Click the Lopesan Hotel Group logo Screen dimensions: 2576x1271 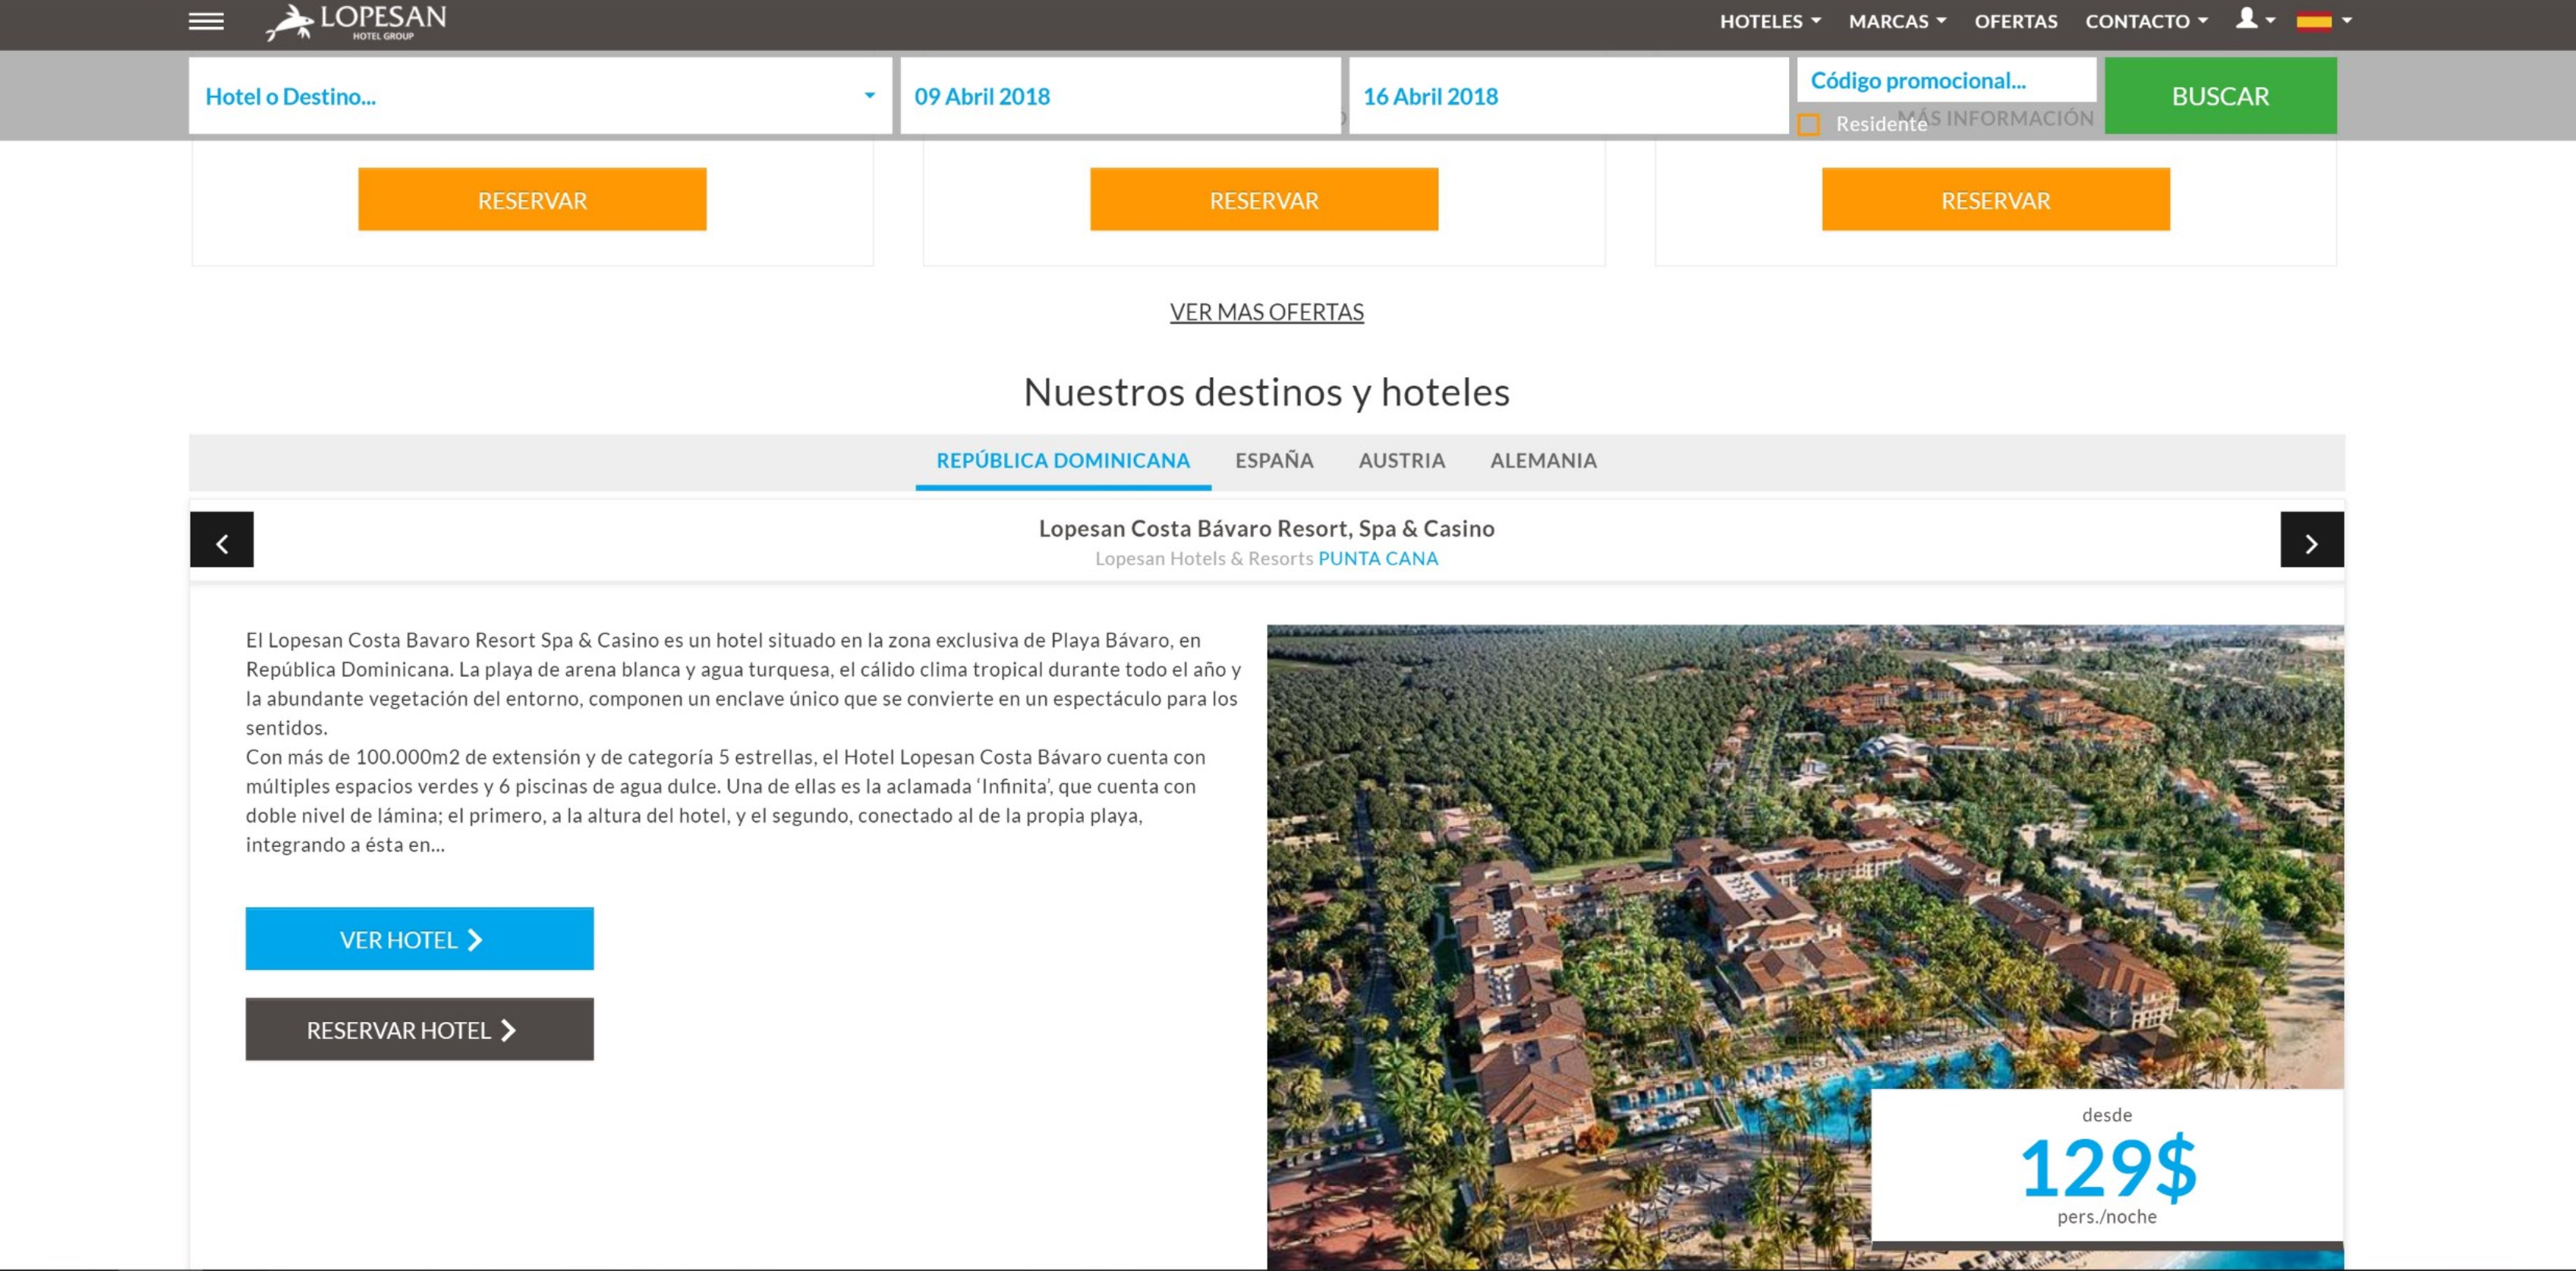356,22
